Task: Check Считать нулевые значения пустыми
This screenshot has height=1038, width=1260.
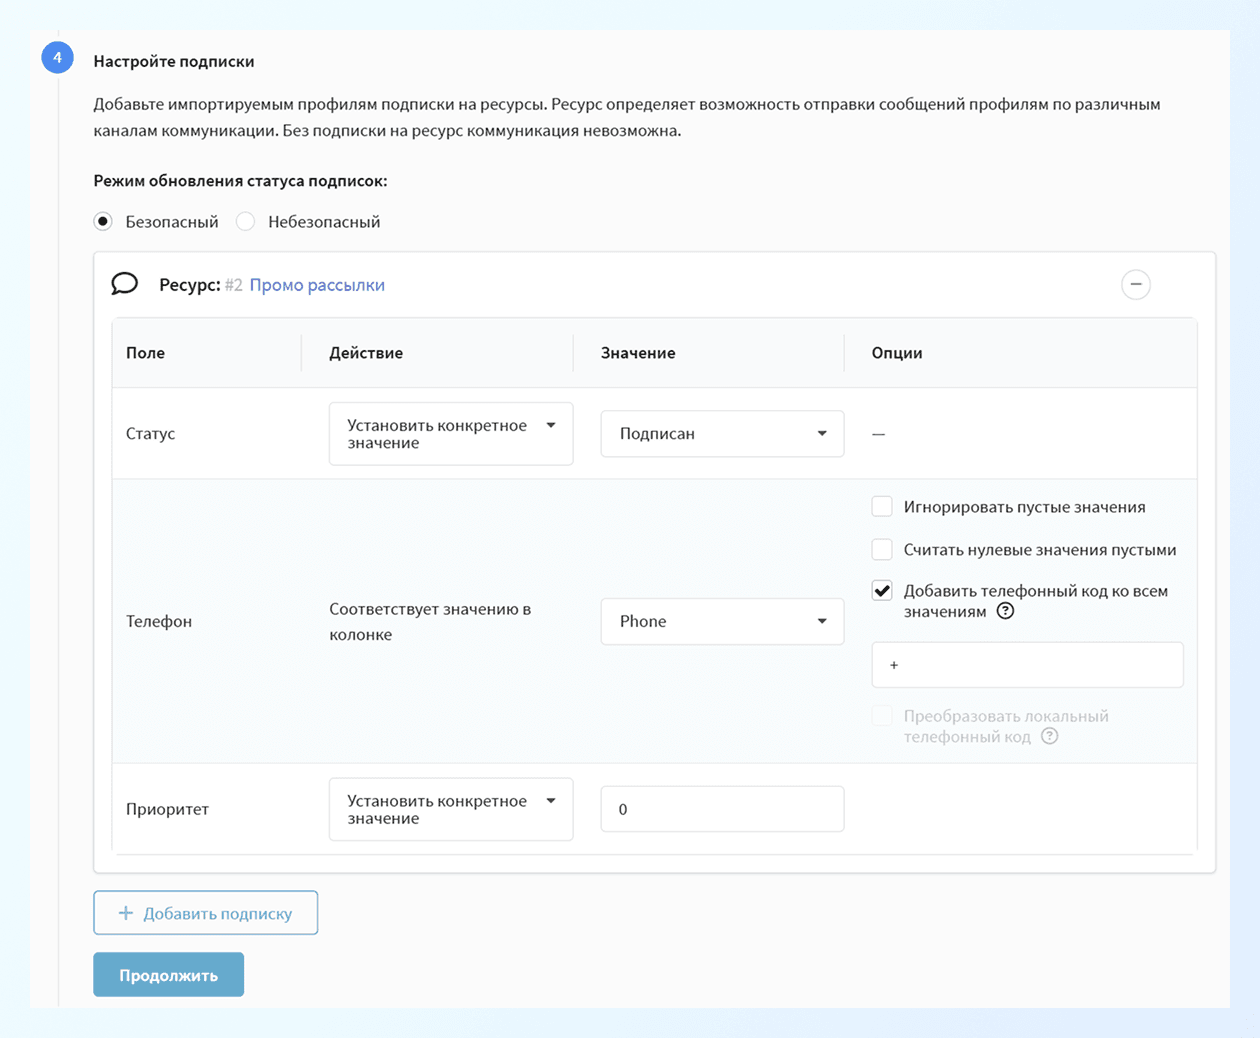Action: click(882, 550)
